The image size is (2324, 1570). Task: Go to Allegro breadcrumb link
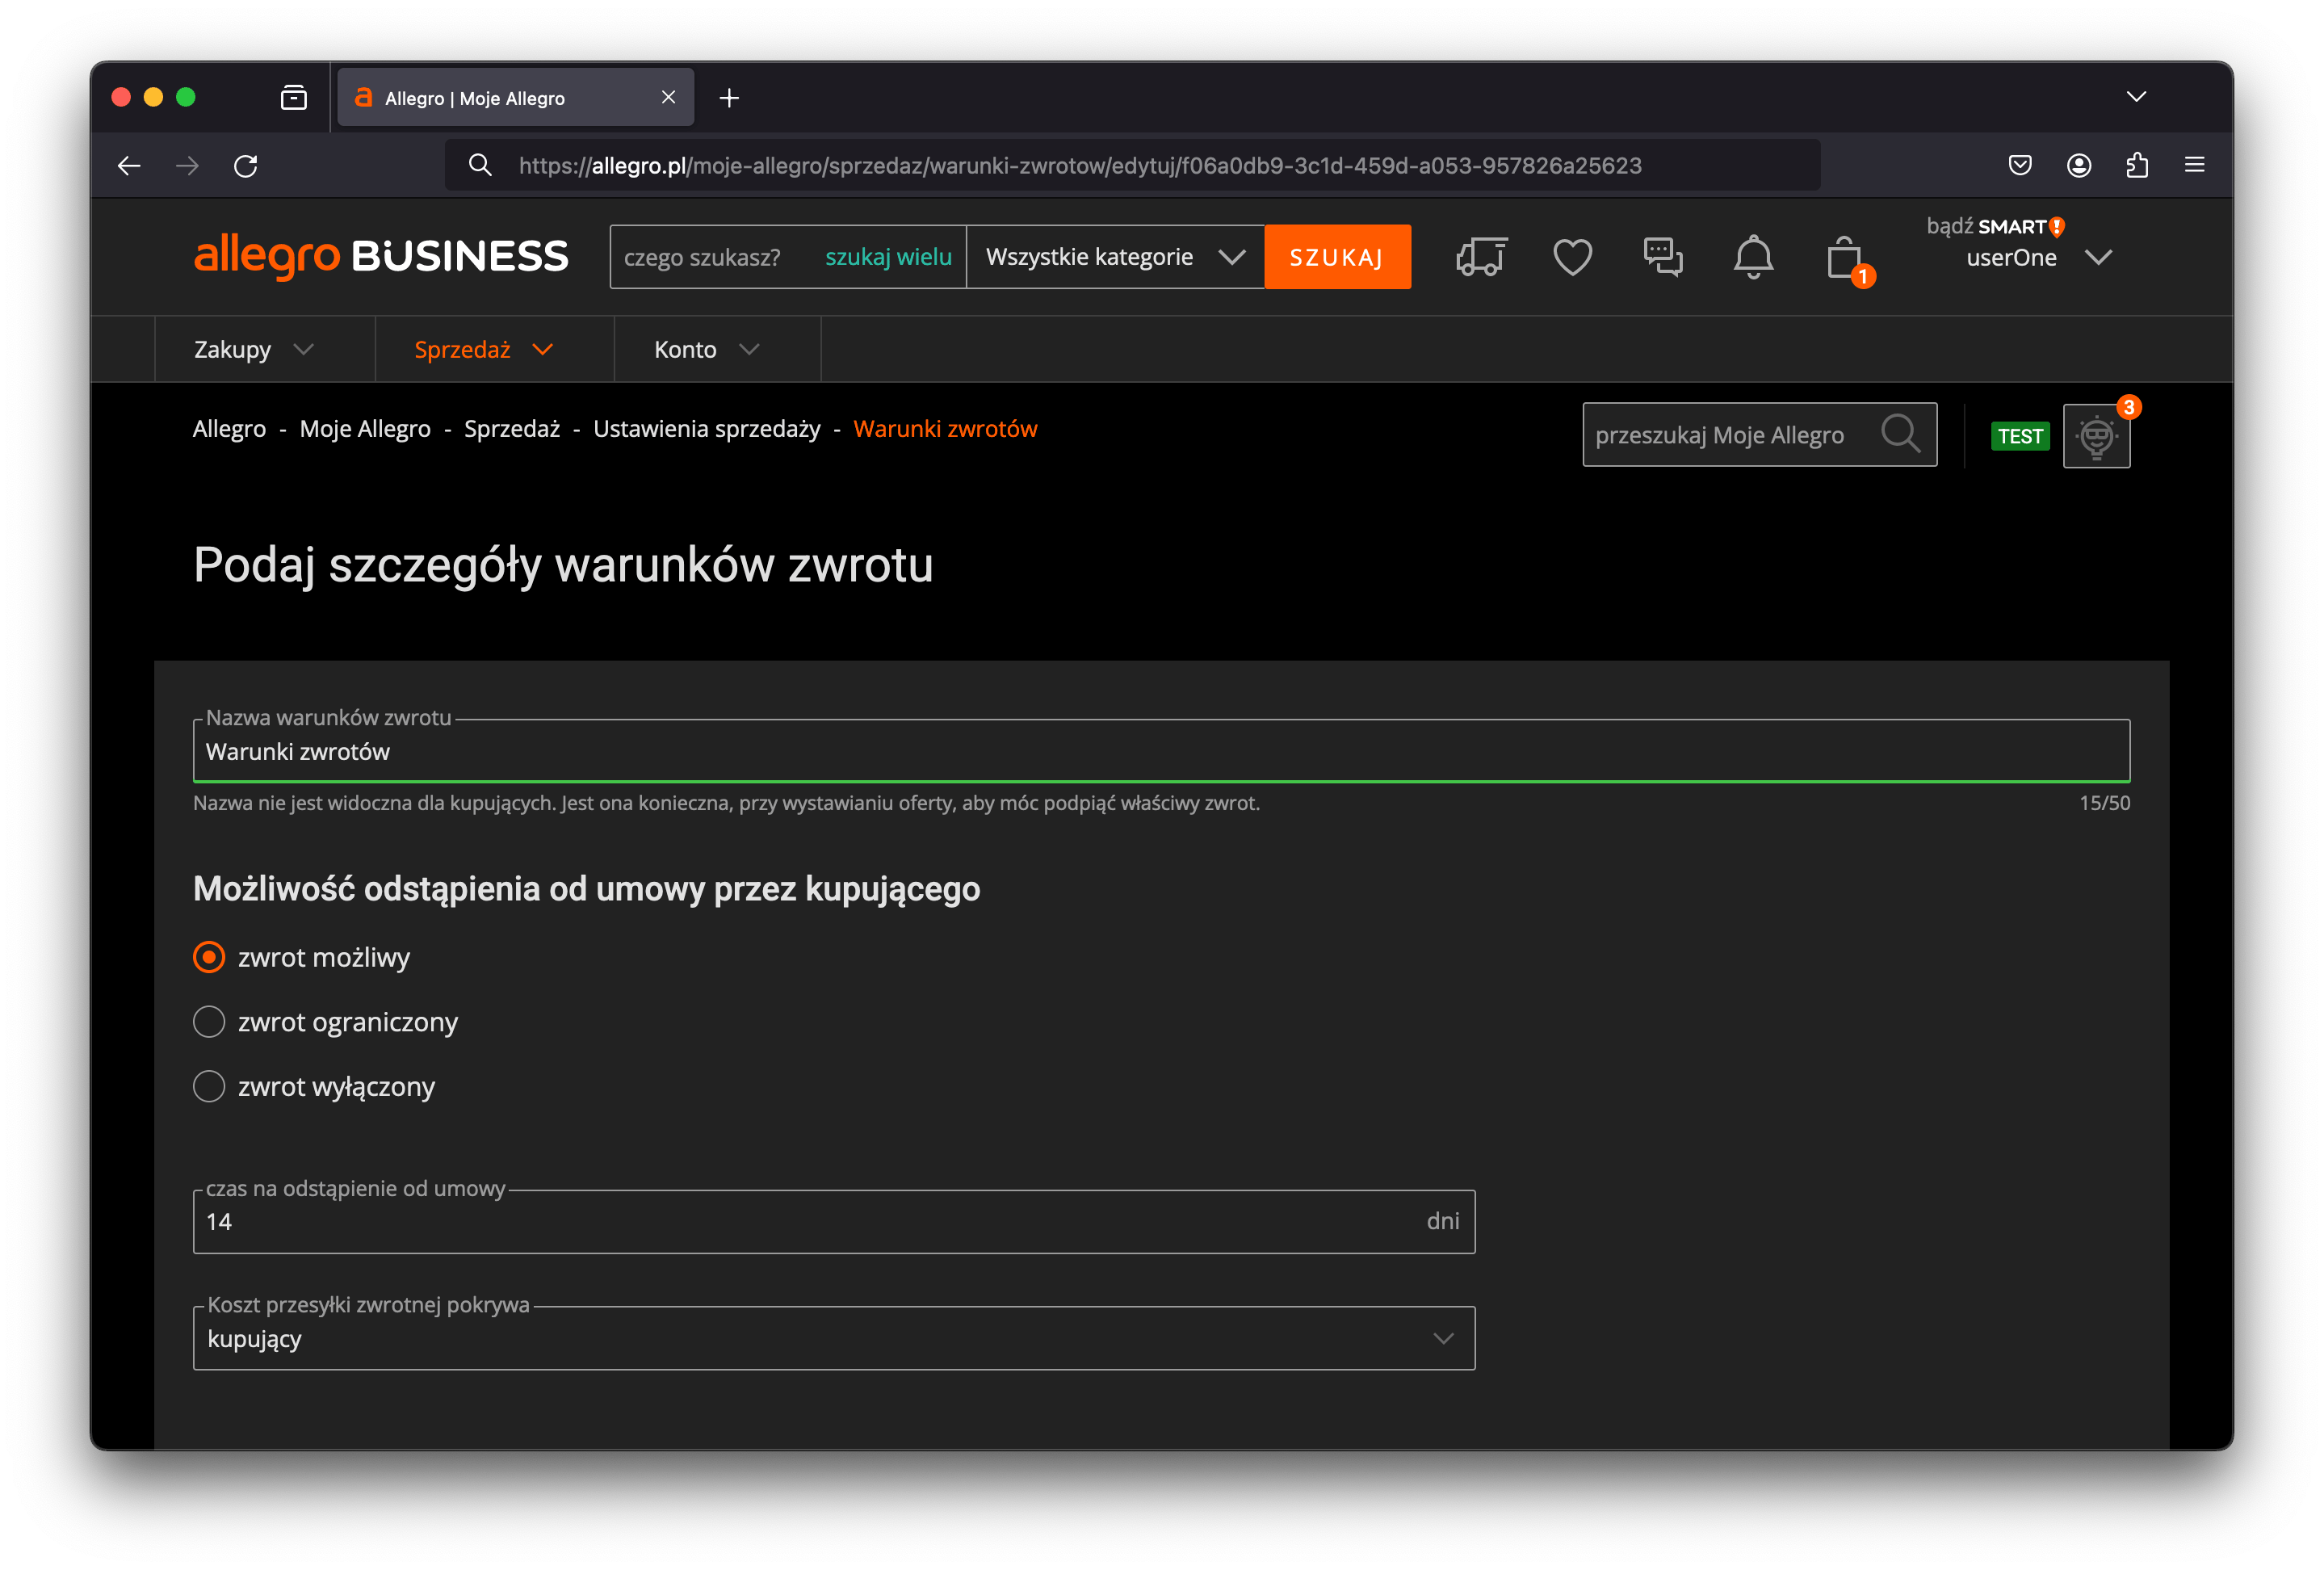pos(229,429)
